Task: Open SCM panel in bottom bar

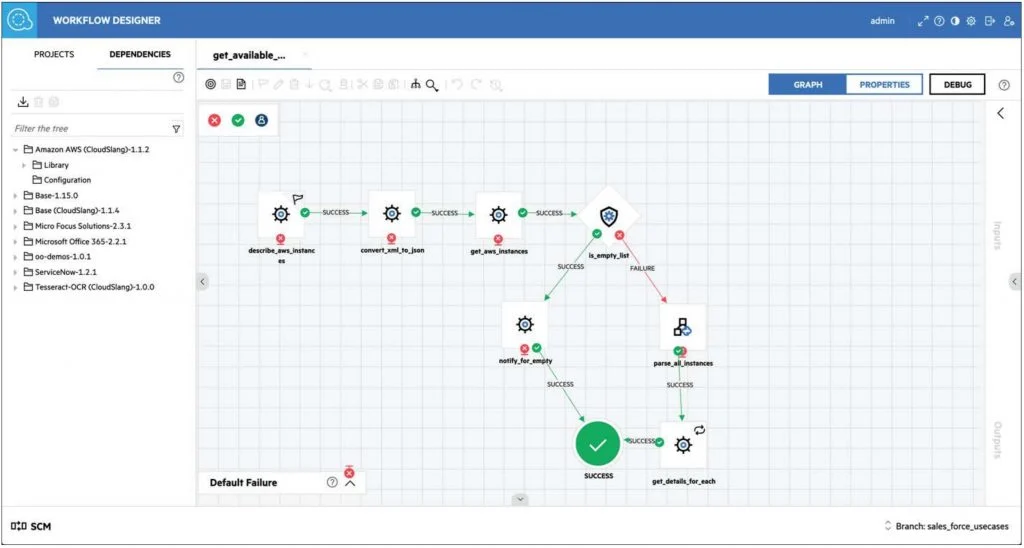Action: pyautogui.click(x=31, y=526)
